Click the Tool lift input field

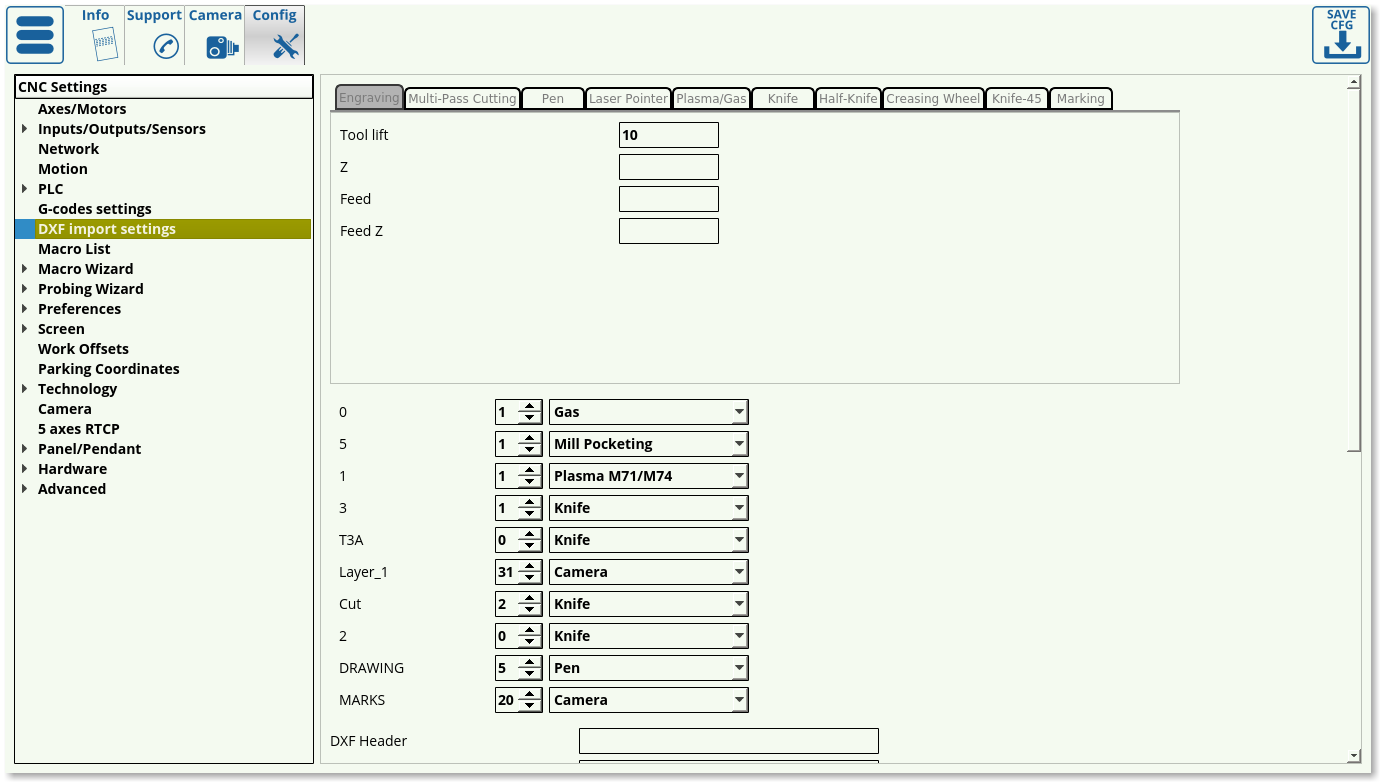[668, 135]
